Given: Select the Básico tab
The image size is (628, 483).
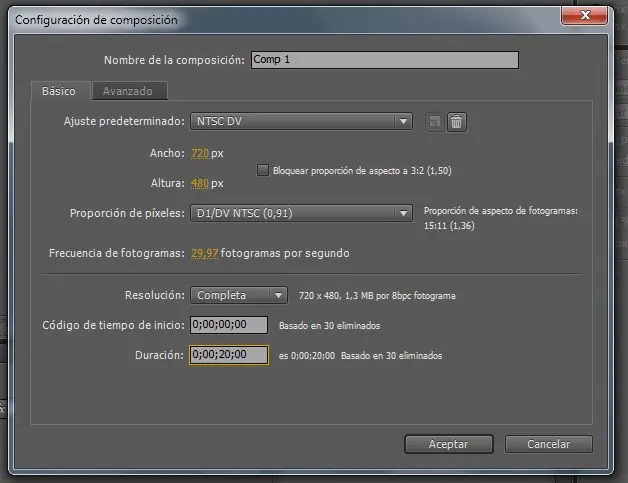Looking at the screenshot, I should 59,91.
